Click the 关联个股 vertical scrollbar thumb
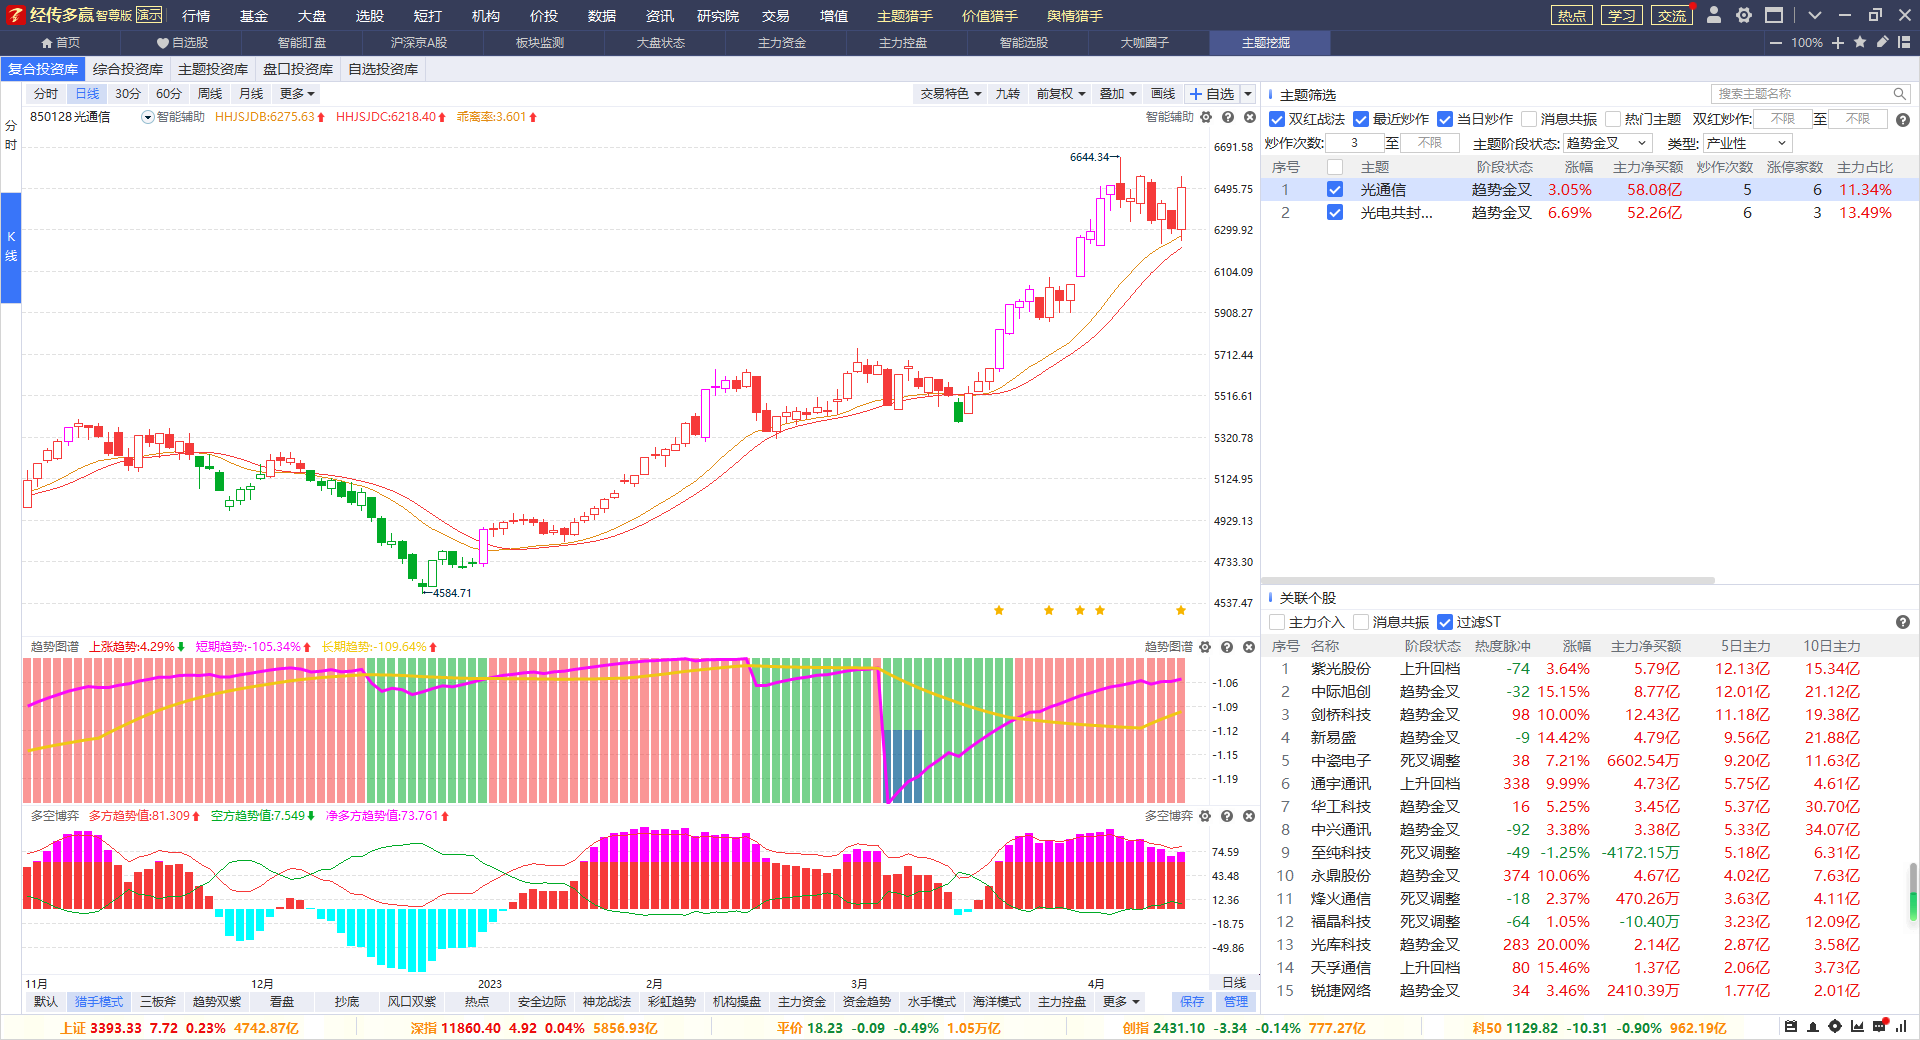The height and width of the screenshot is (1040, 1920). (x=1913, y=891)
